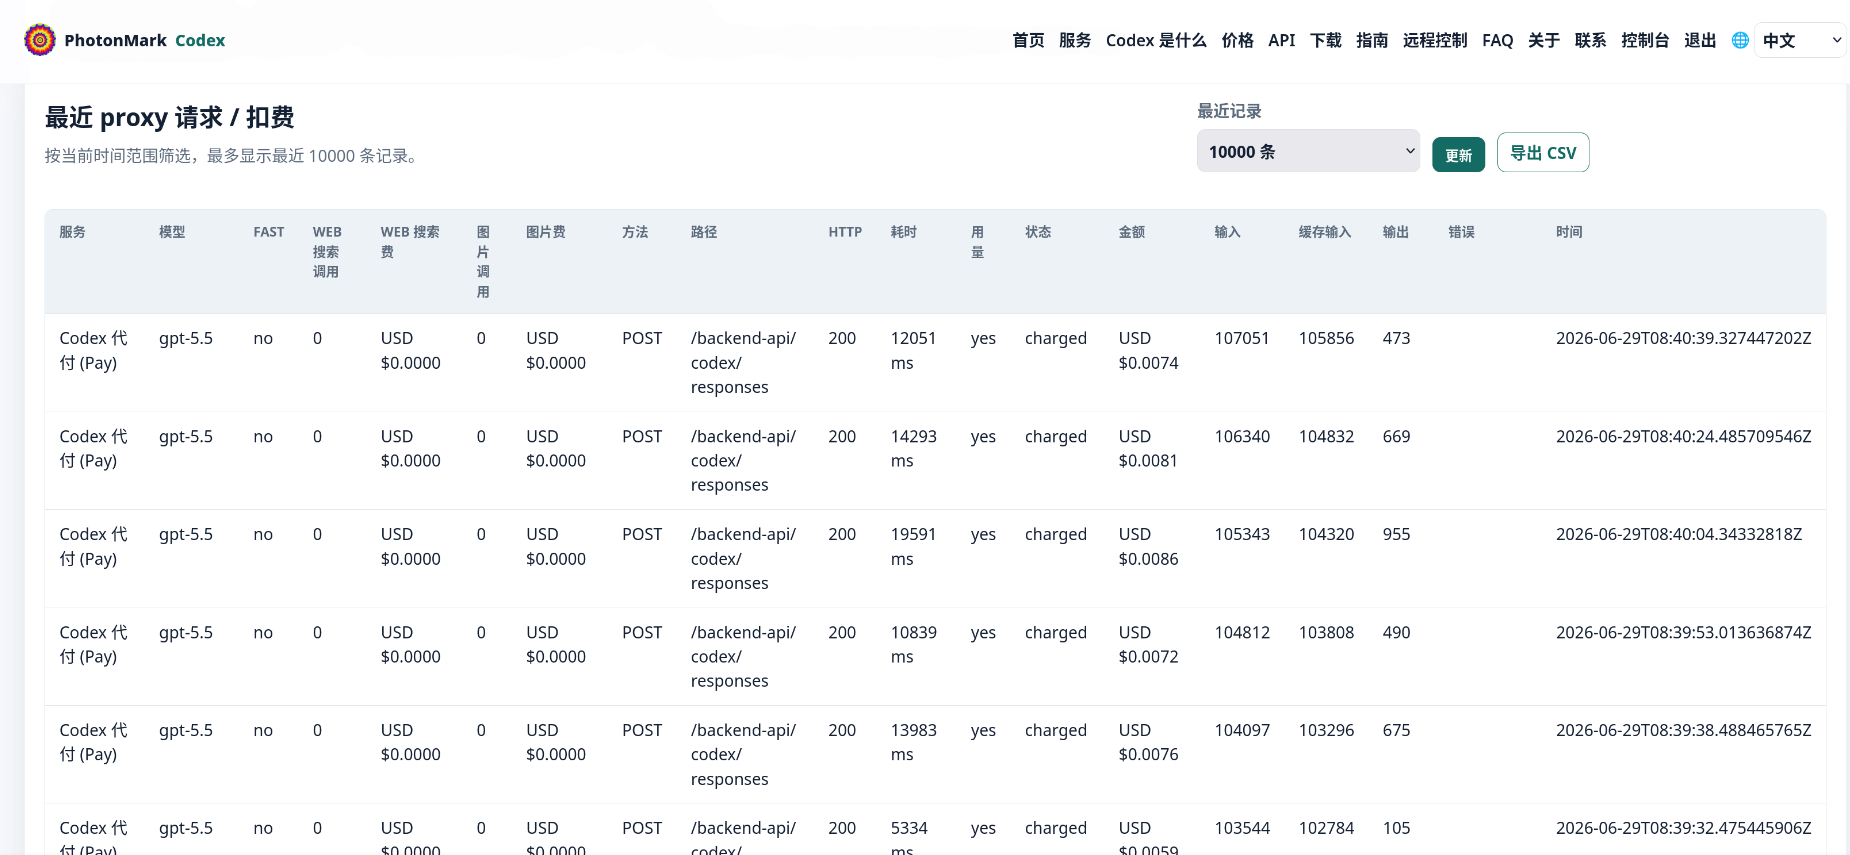Click duration cell 12051 ms
The width and height of the screenshot is (1850, 855).
(x=914, y=351)
